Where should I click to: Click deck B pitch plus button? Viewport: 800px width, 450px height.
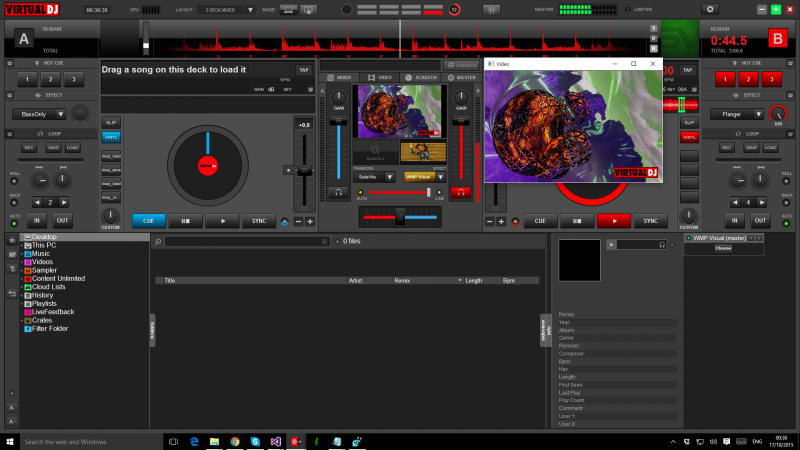click(501, 221)
